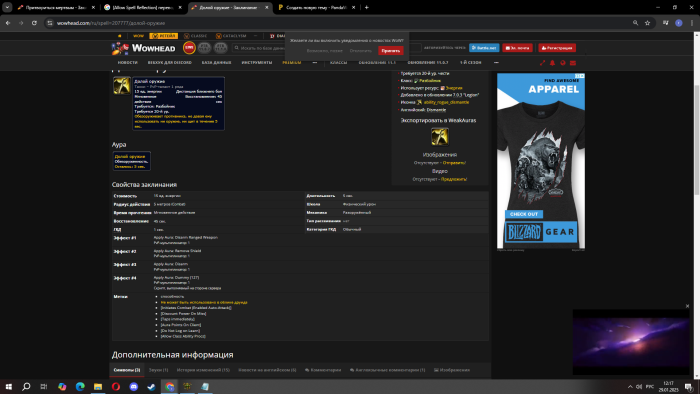Switch to Cataclysm game version

231,36
